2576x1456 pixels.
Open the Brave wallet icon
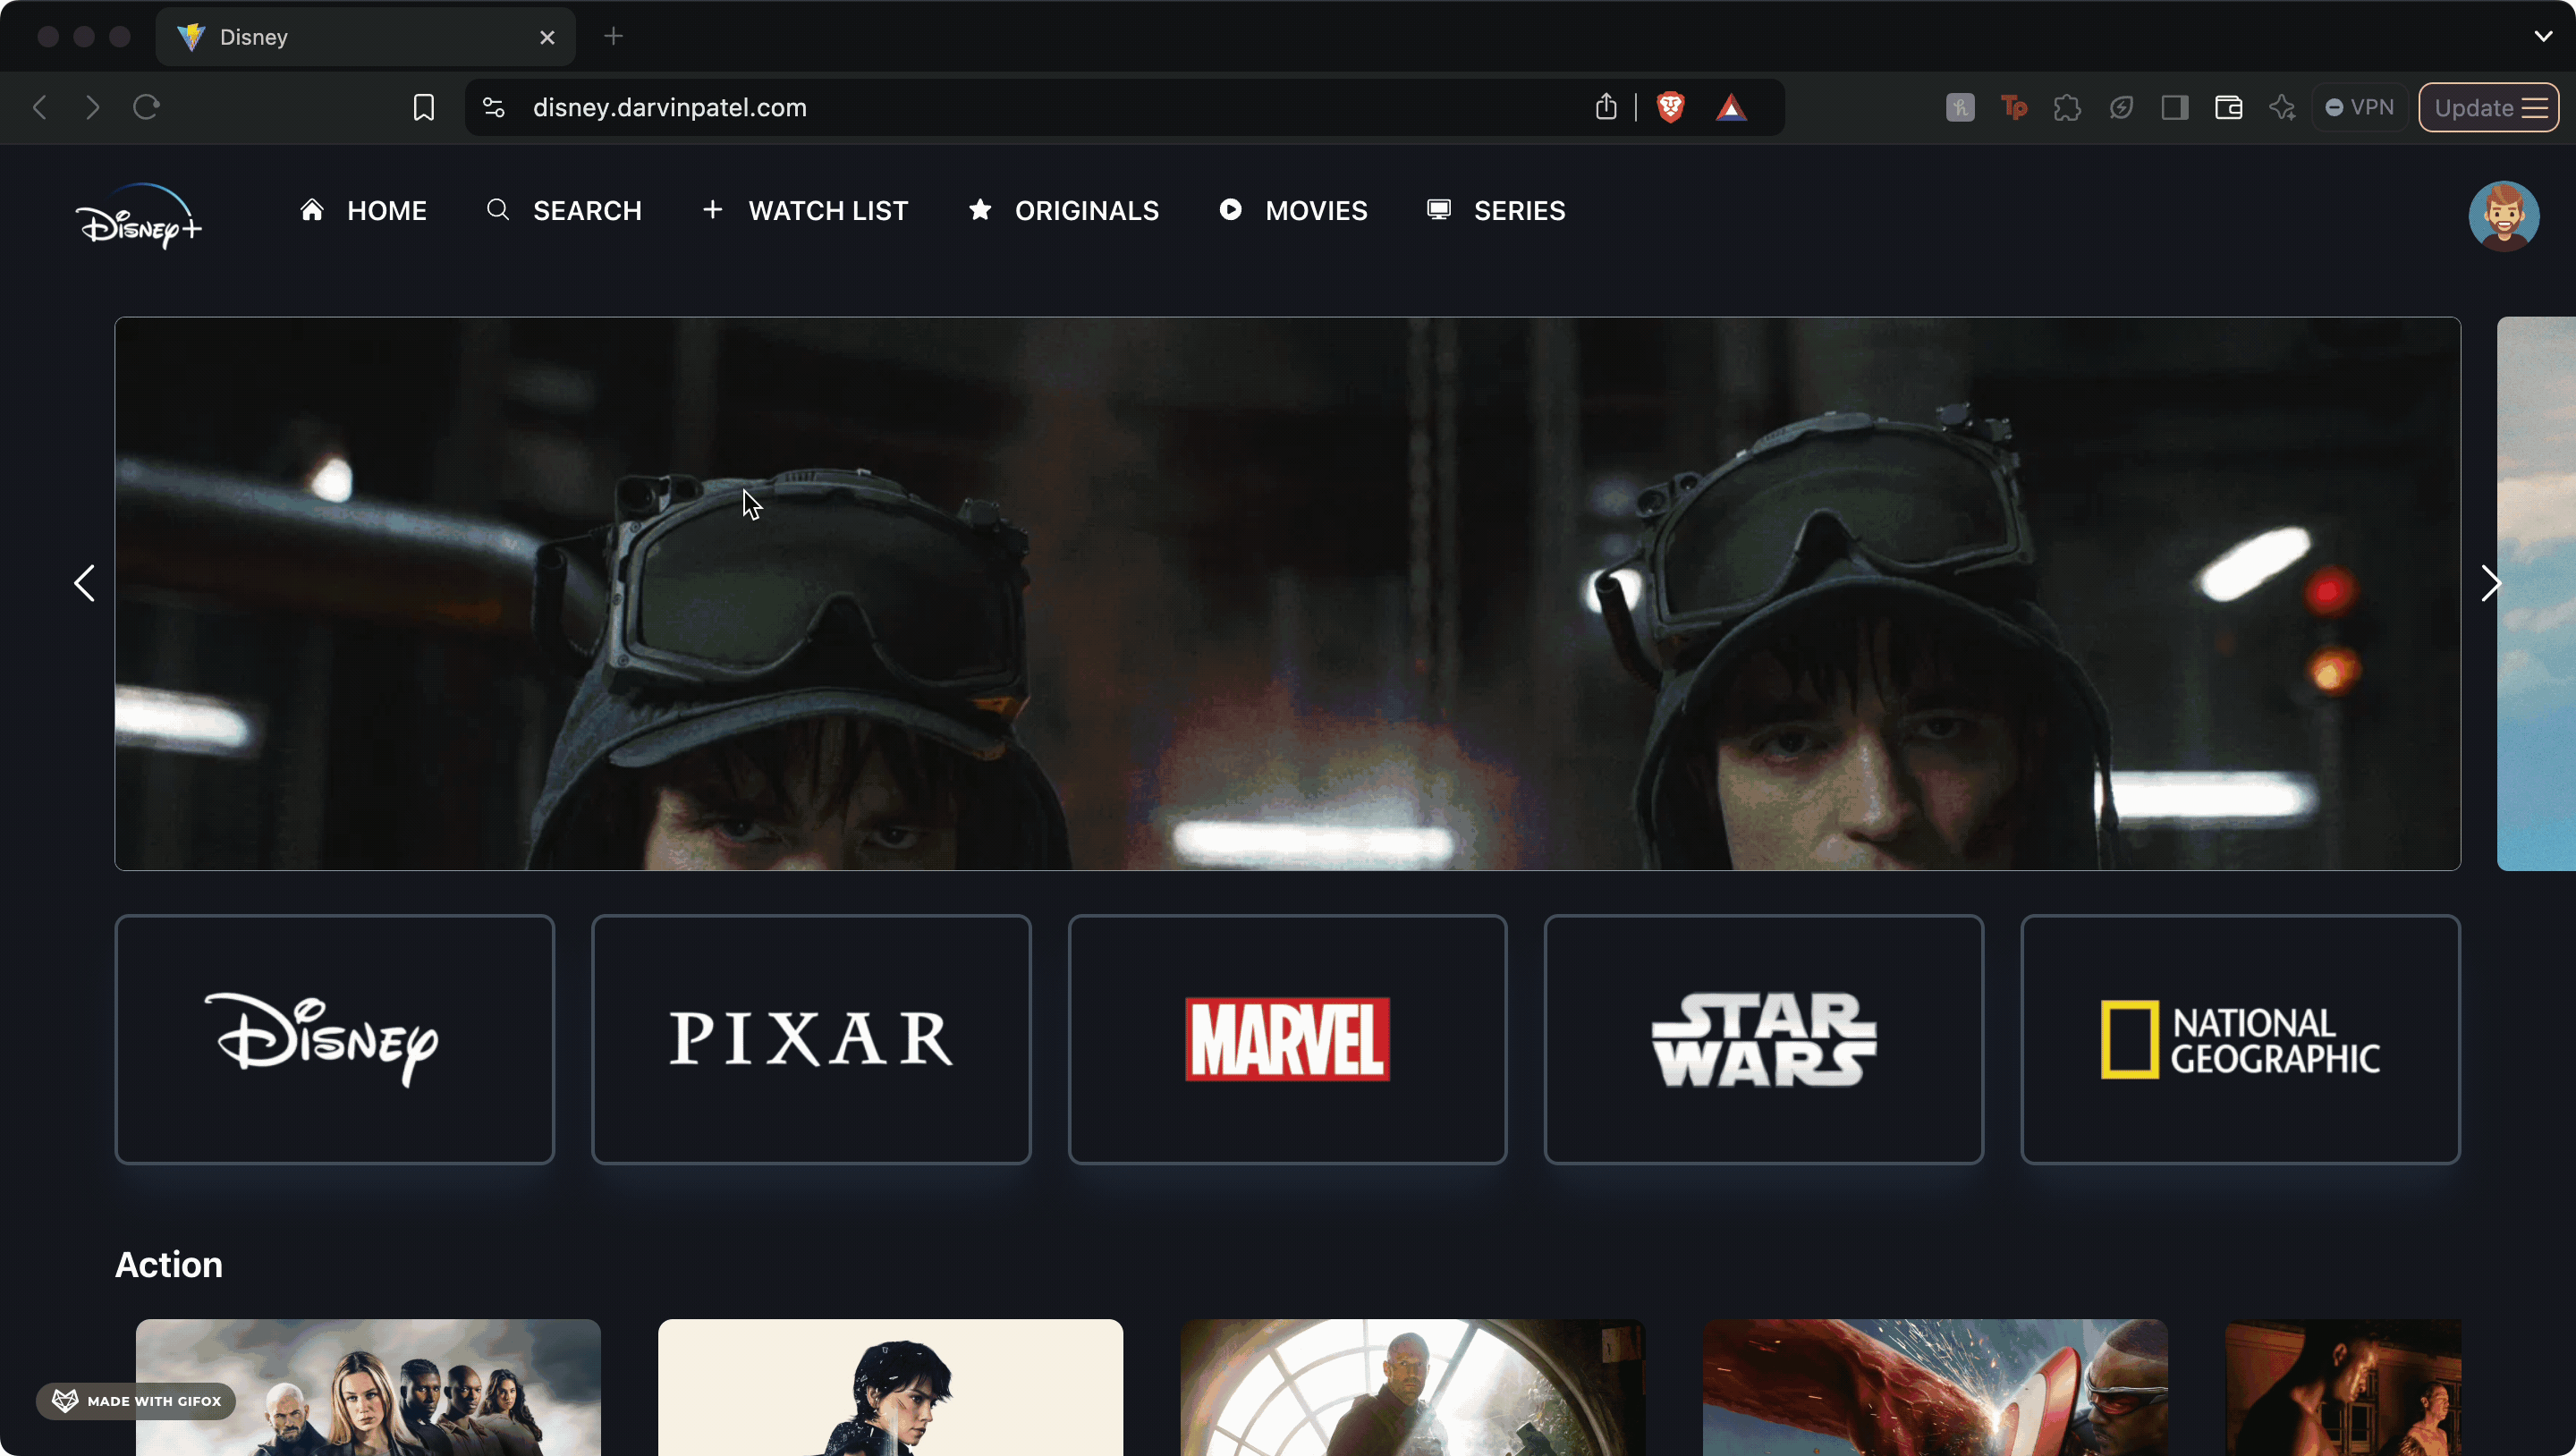point(2228,107)
